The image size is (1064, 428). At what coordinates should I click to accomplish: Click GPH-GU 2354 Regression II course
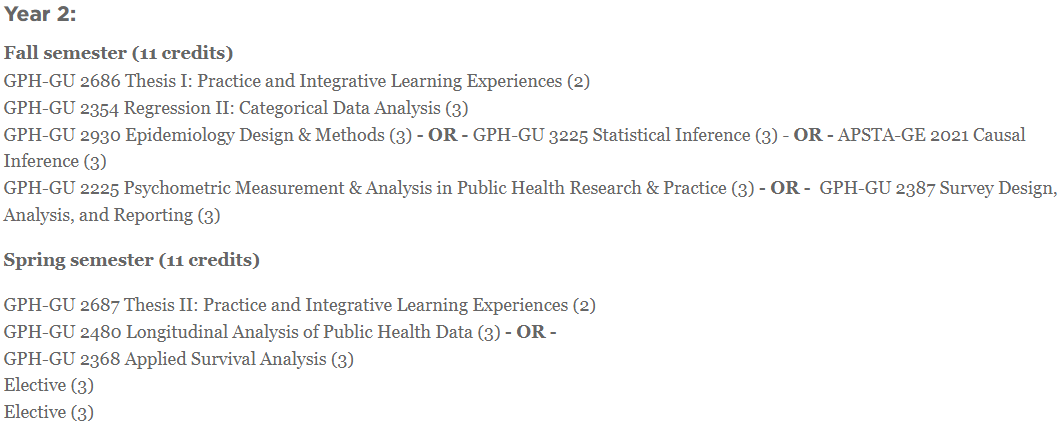(x=235, y=109)
